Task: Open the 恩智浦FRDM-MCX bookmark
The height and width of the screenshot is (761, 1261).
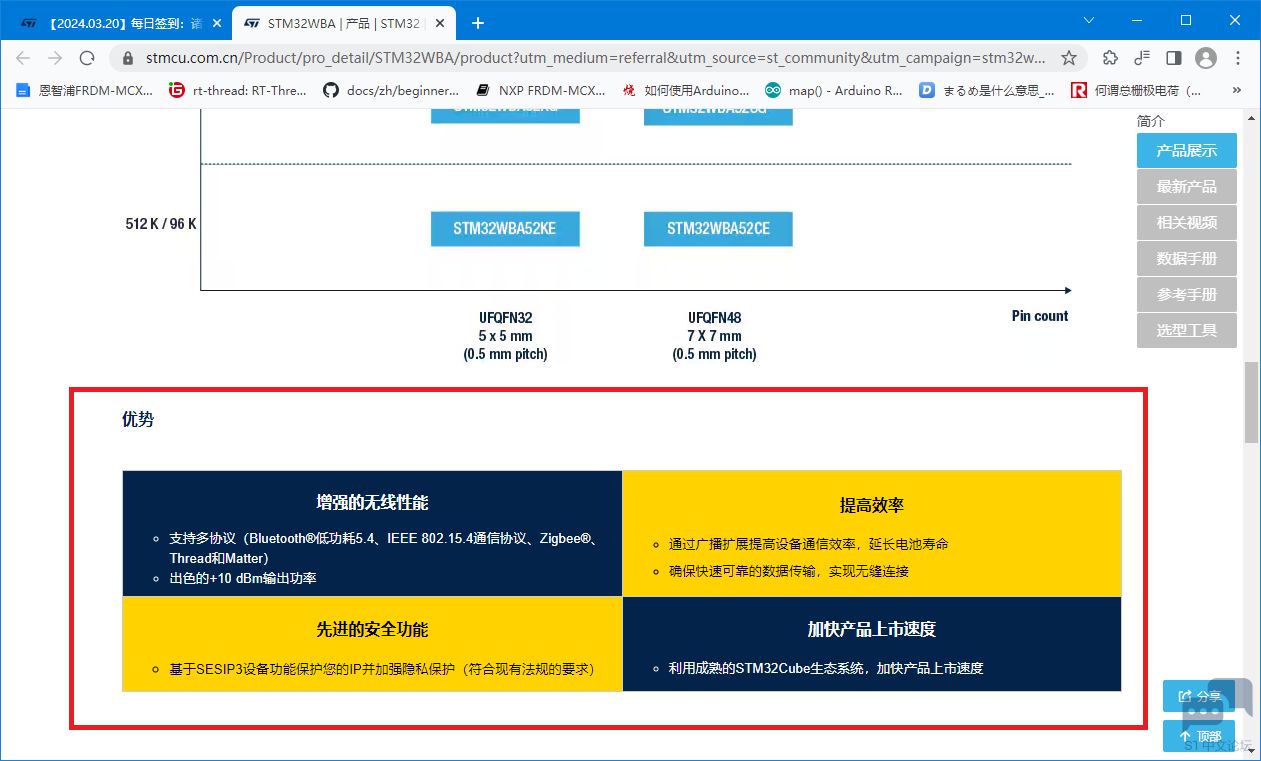Action: (x=85, y=90)
